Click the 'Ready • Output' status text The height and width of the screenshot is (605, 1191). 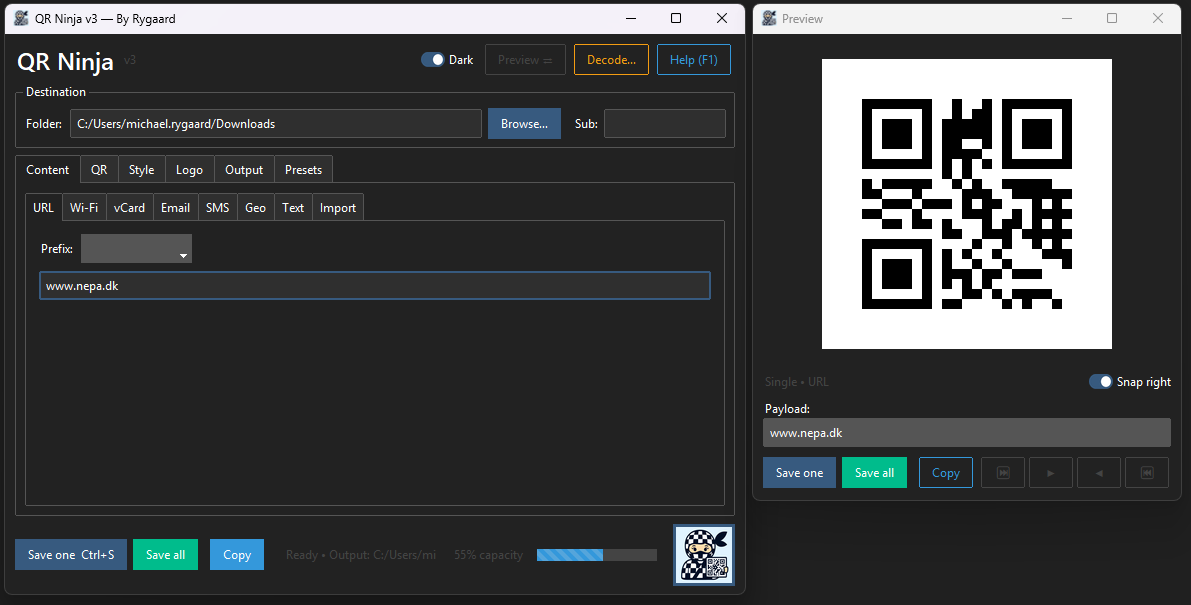(x=361, y=555)
